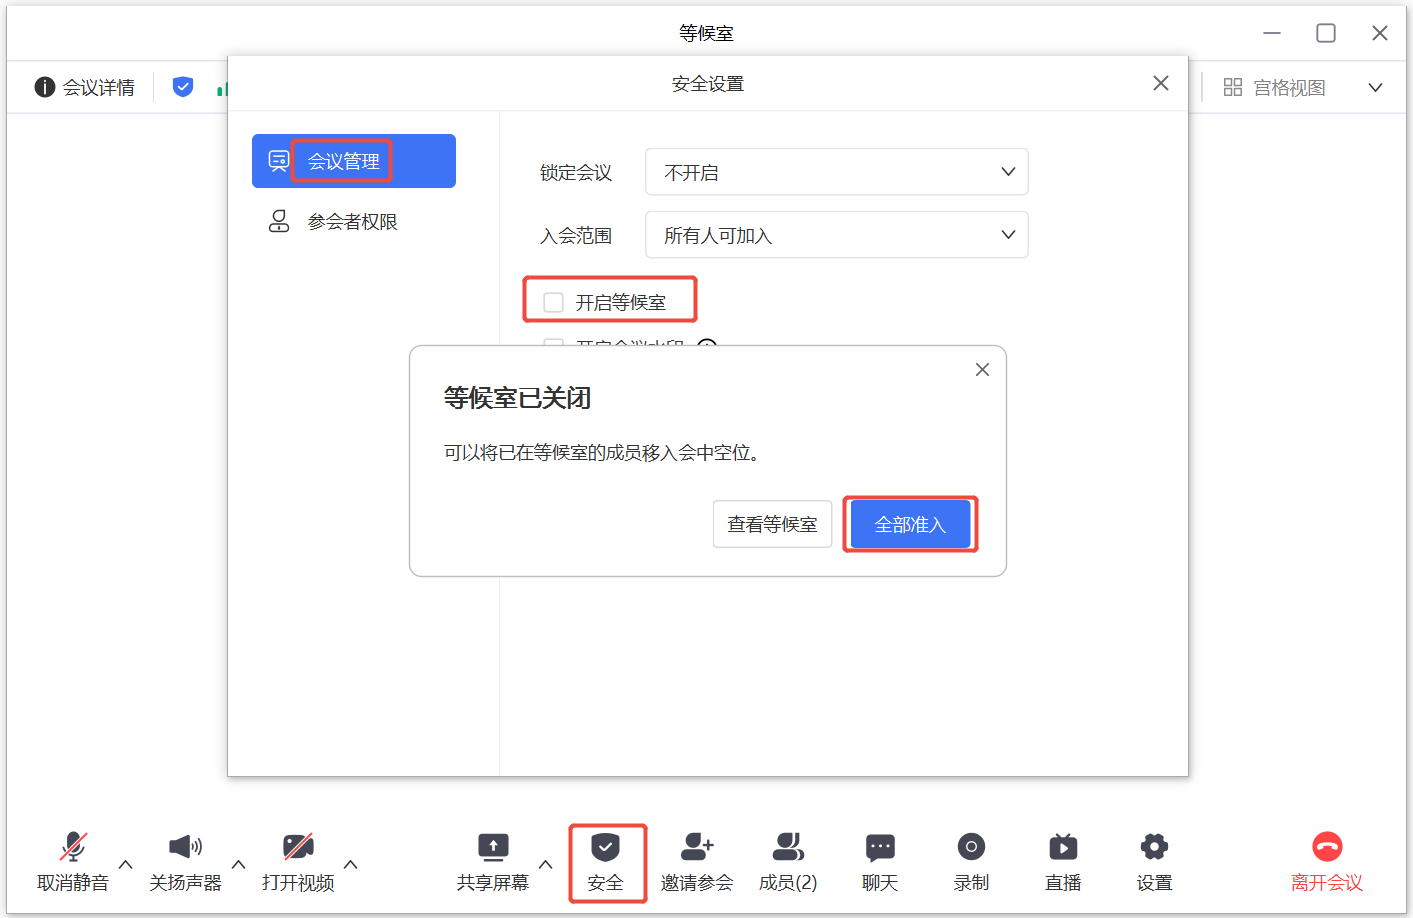Image resolution: width=1413 pixels, height=918 pixels.
Task: Click the 全部准入 button
Action: click(x=910, y=524)
